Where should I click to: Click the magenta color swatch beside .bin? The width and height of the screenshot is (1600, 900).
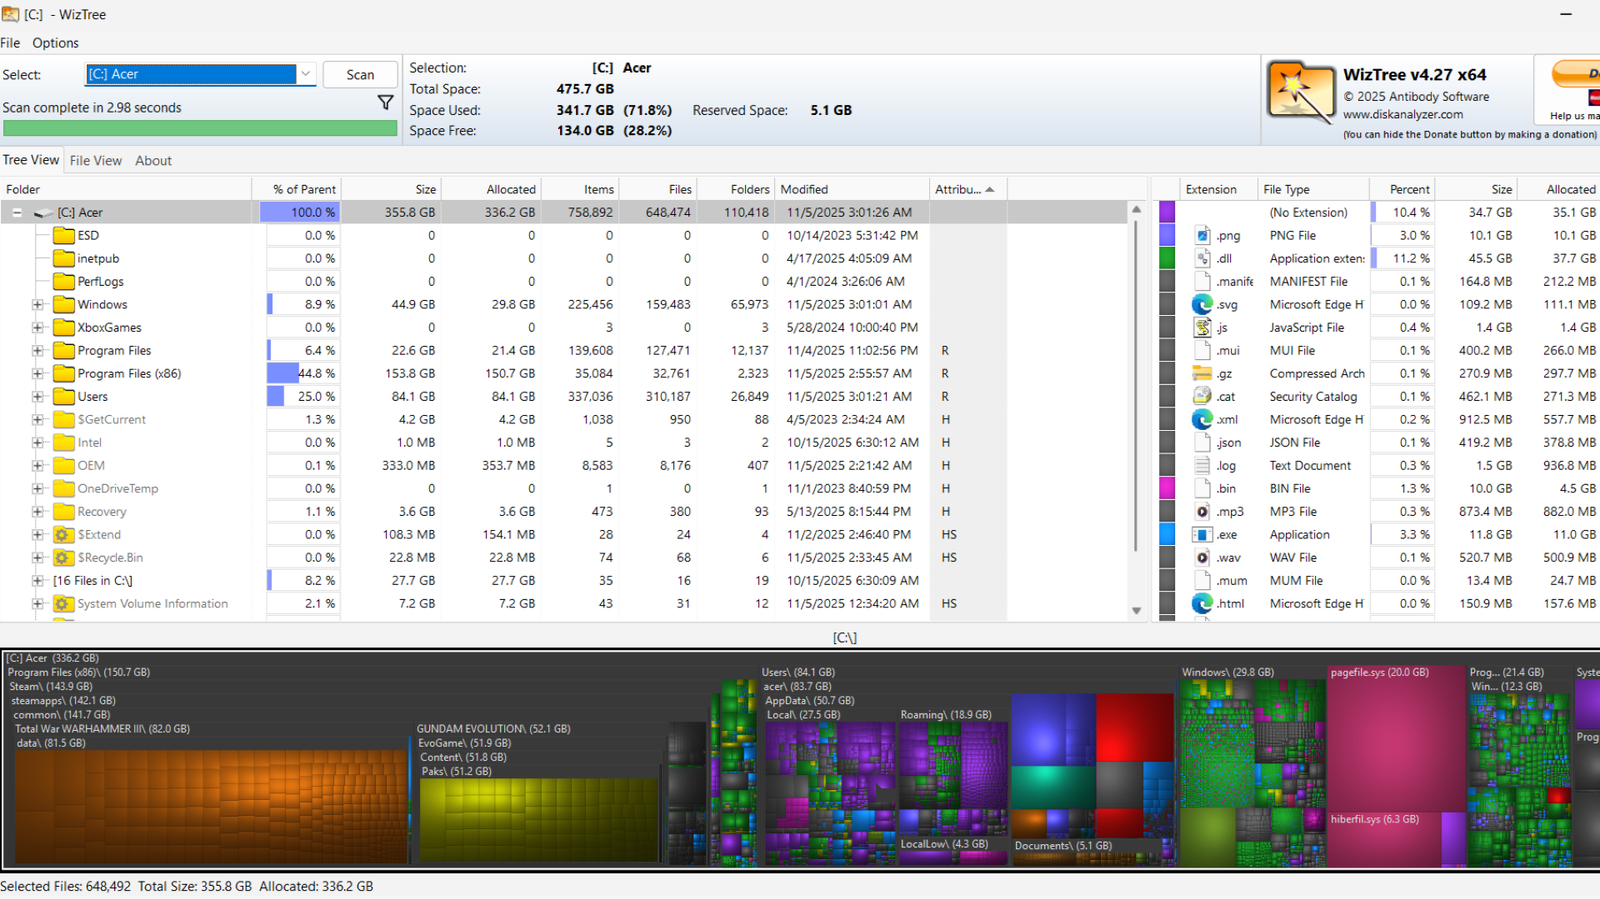pyautogui.click(x=1167, y=488)
